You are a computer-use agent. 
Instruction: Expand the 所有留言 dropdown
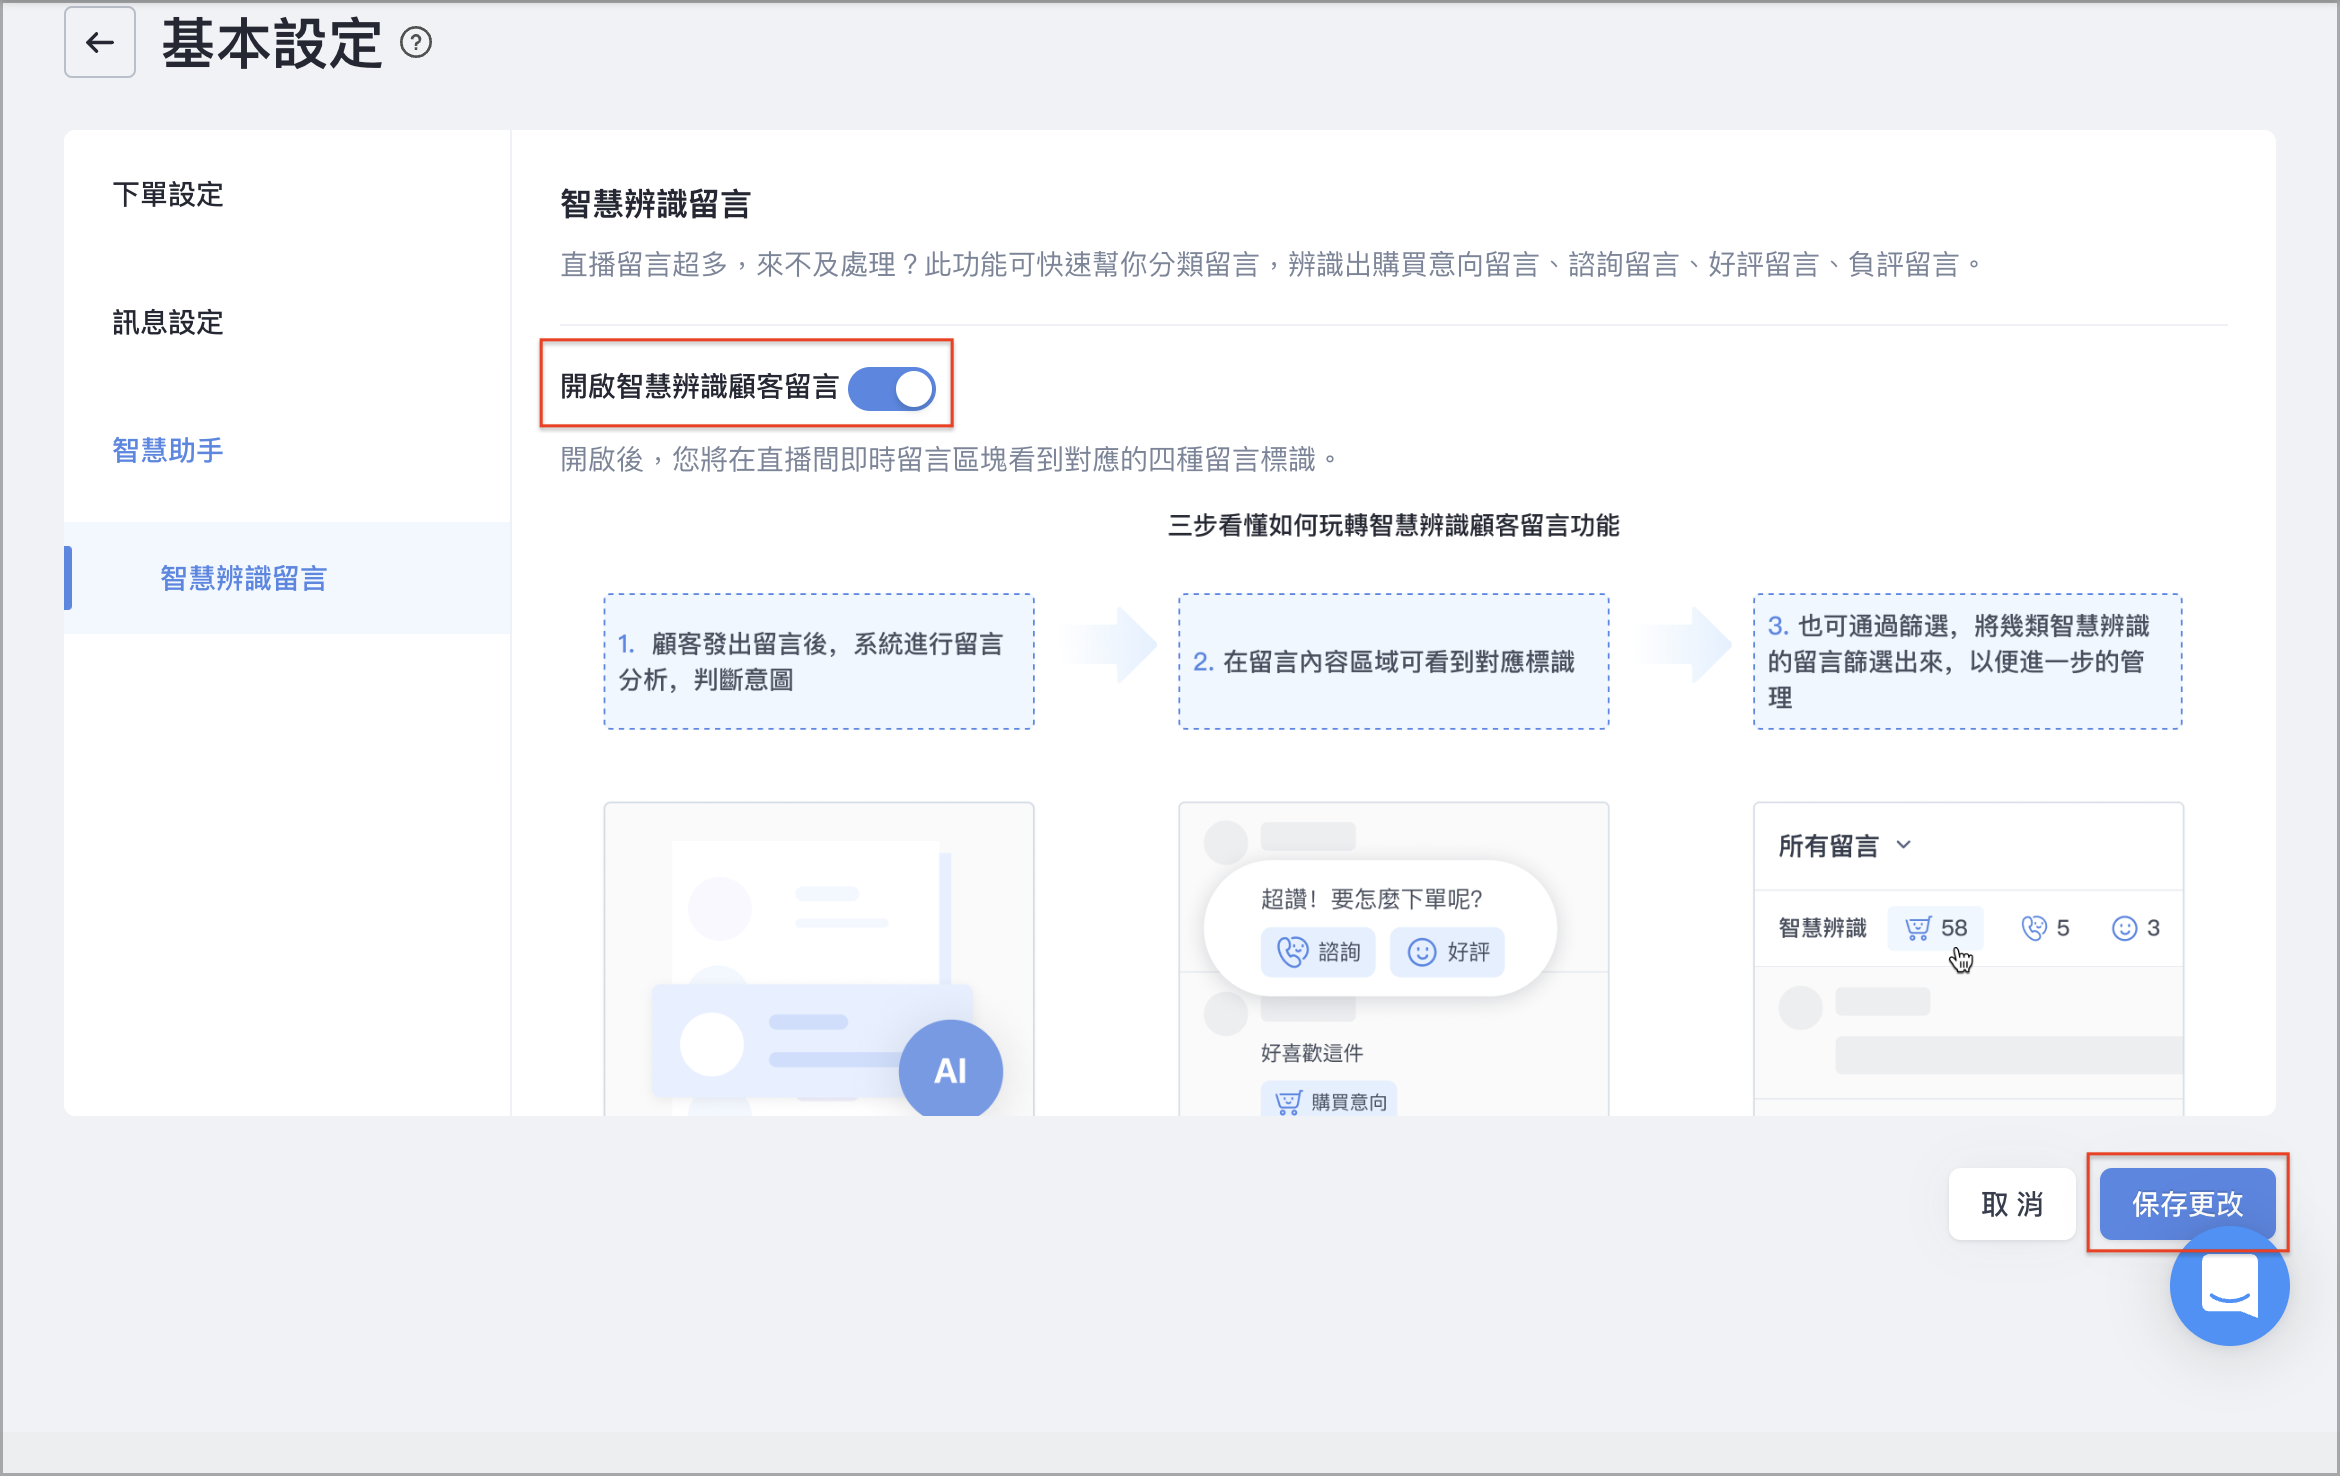[1845, 846]
